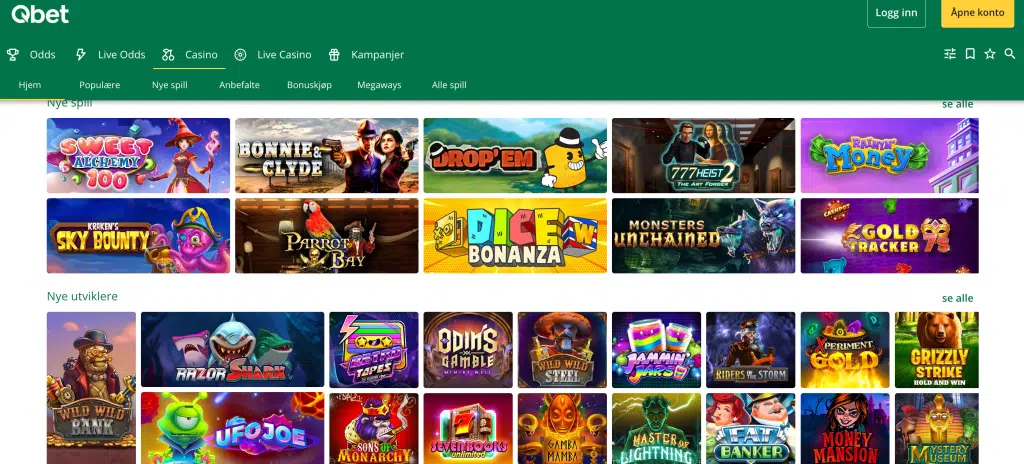This screenshot has width=1024, height=464.
Task: Click the 'Nye utviklere' section heading
Action: coord(82,296)
